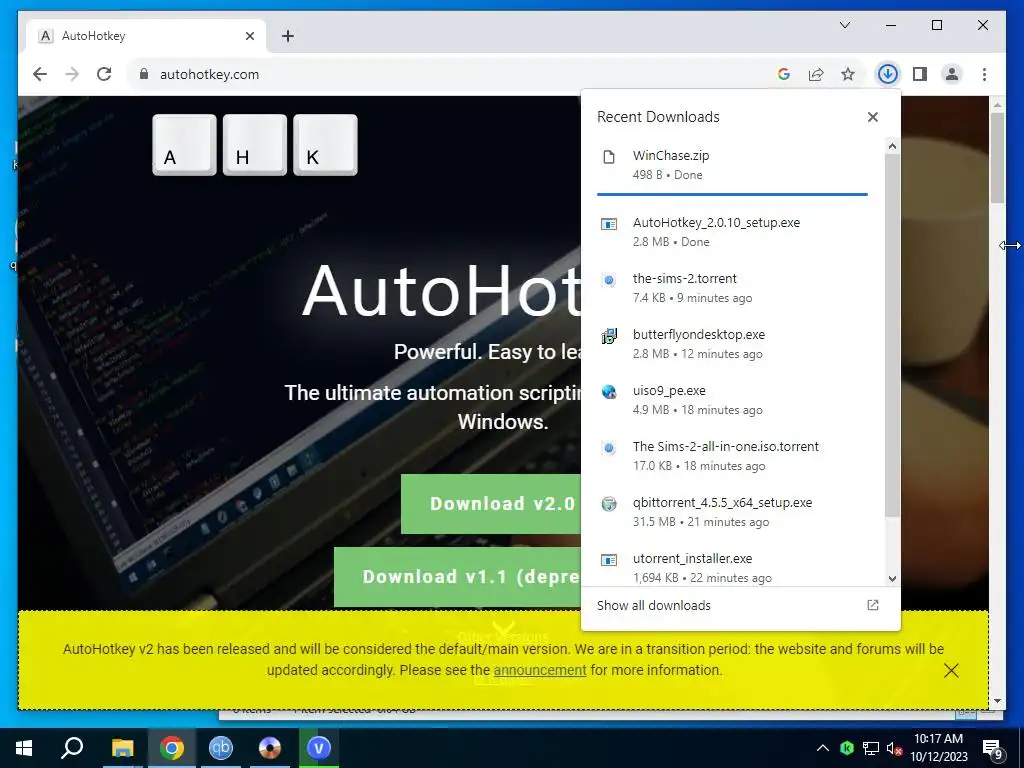Go back using the browser back arrow
Screen dimensions: 1024x768
pyautogui.click(x=40, y=74)
